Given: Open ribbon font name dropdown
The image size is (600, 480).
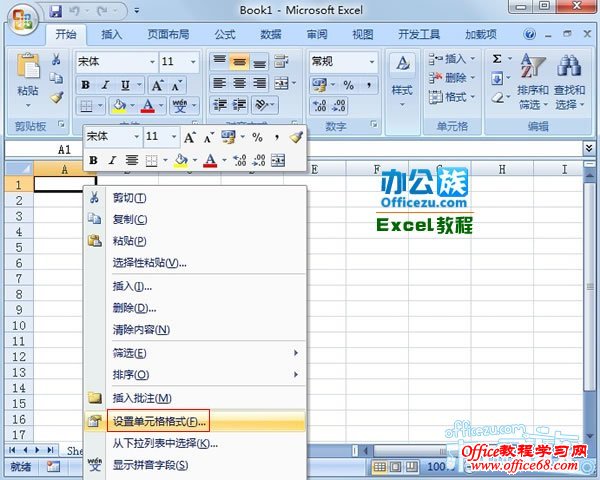Looking at the screenshot, I should tap(152, 62).
